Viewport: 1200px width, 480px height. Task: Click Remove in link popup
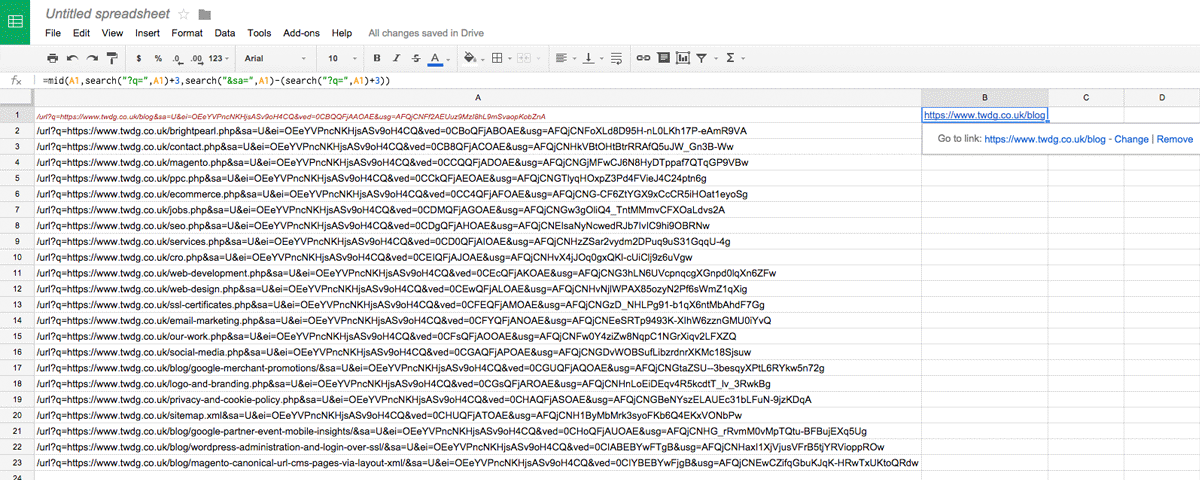tap(1174, 139)
